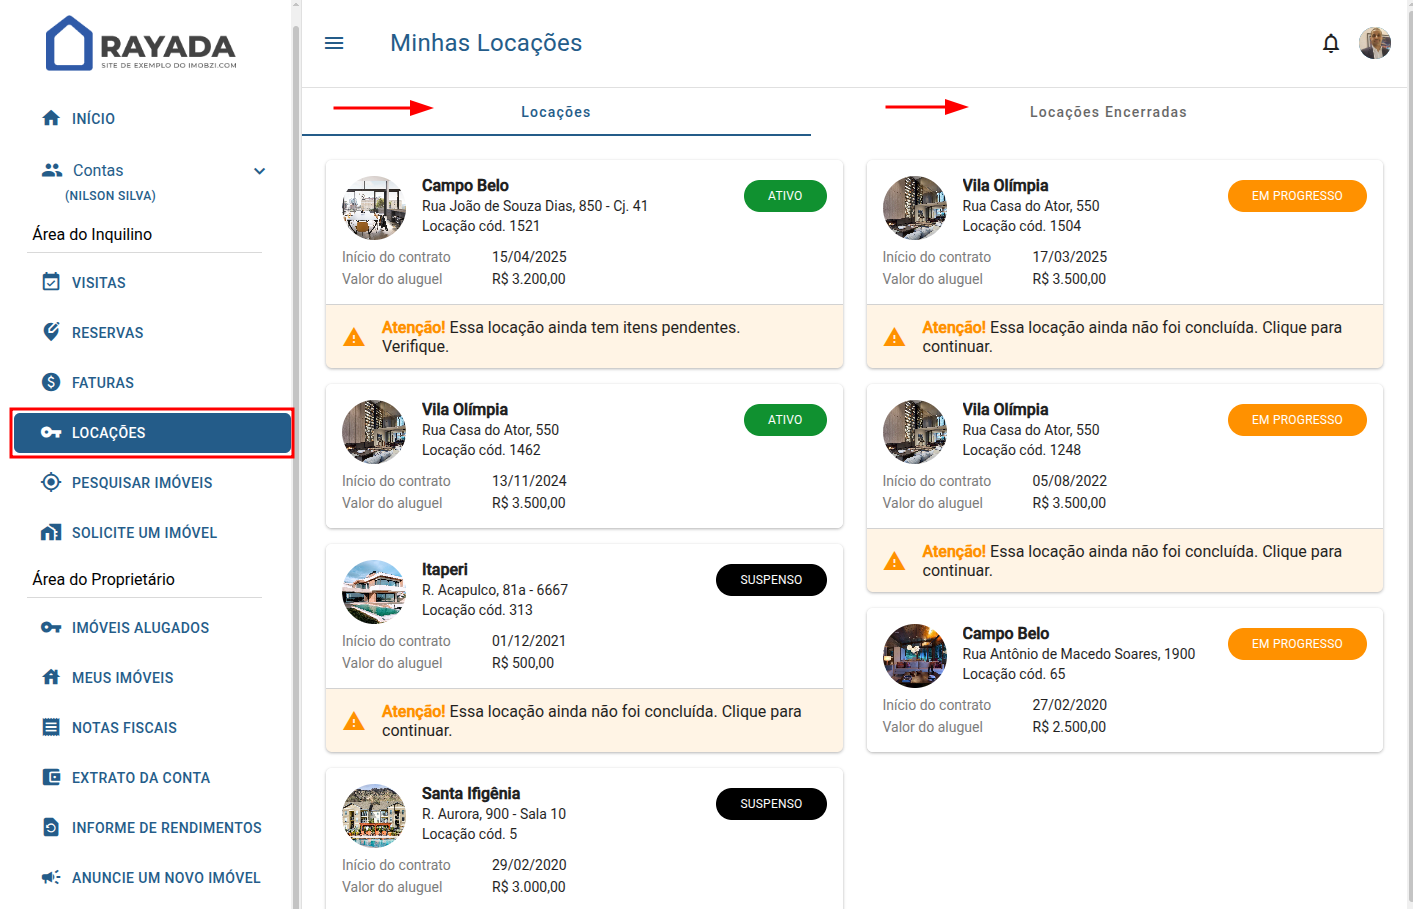This screenshot has width=1413, height=909.
Task: Switch to Locações Encerradas tab
Action: click(x=1108, y=112)
